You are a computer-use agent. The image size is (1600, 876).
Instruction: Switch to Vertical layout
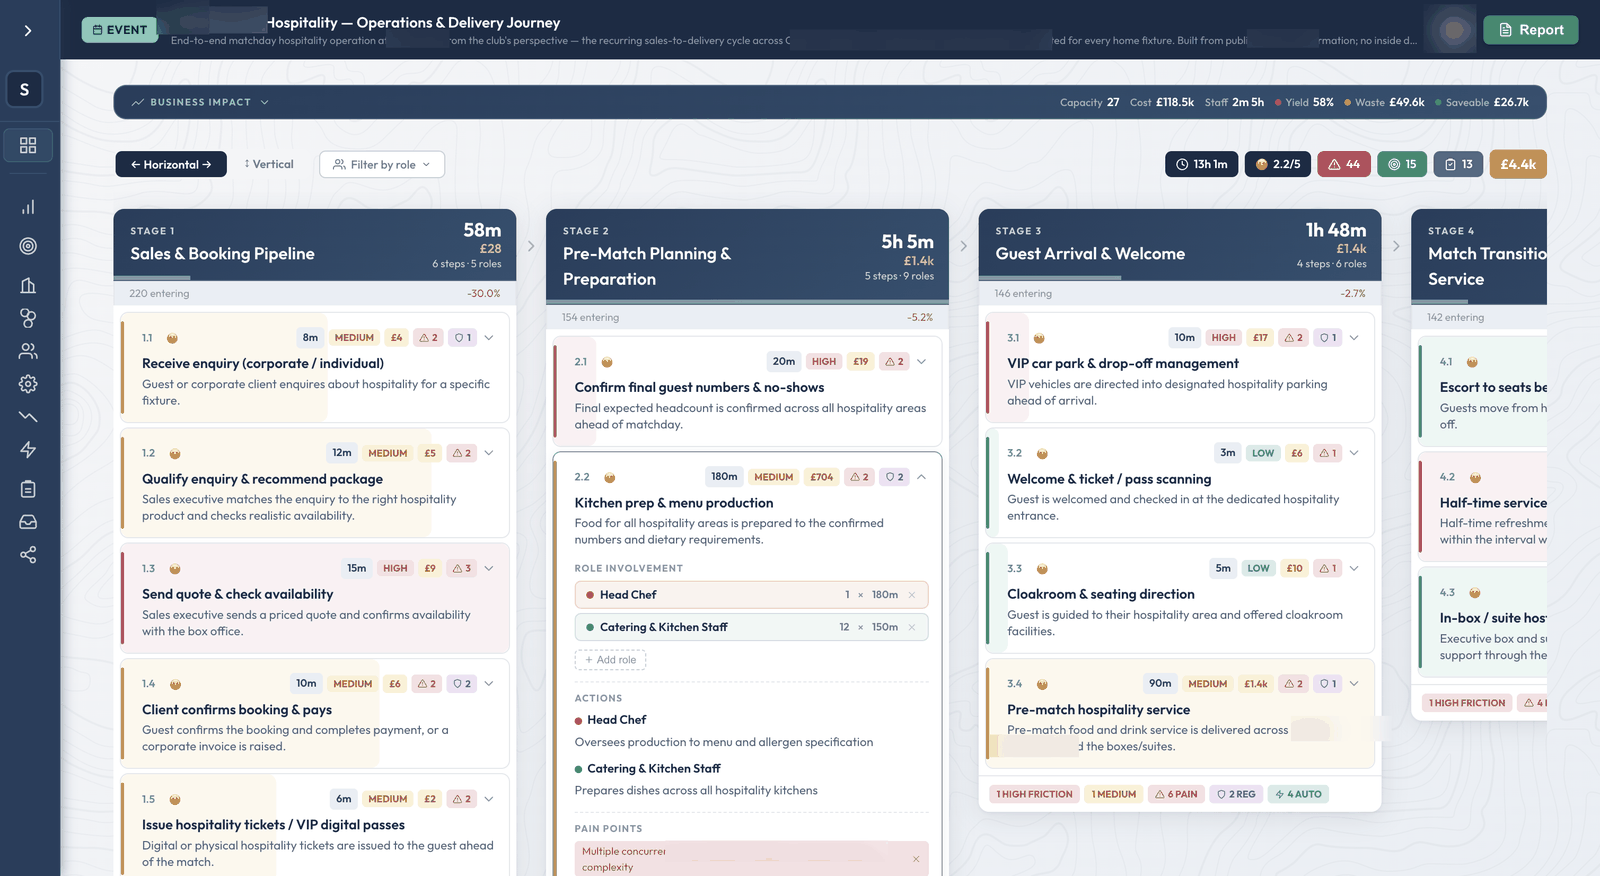pyautogui.click(x=269, y=164)
